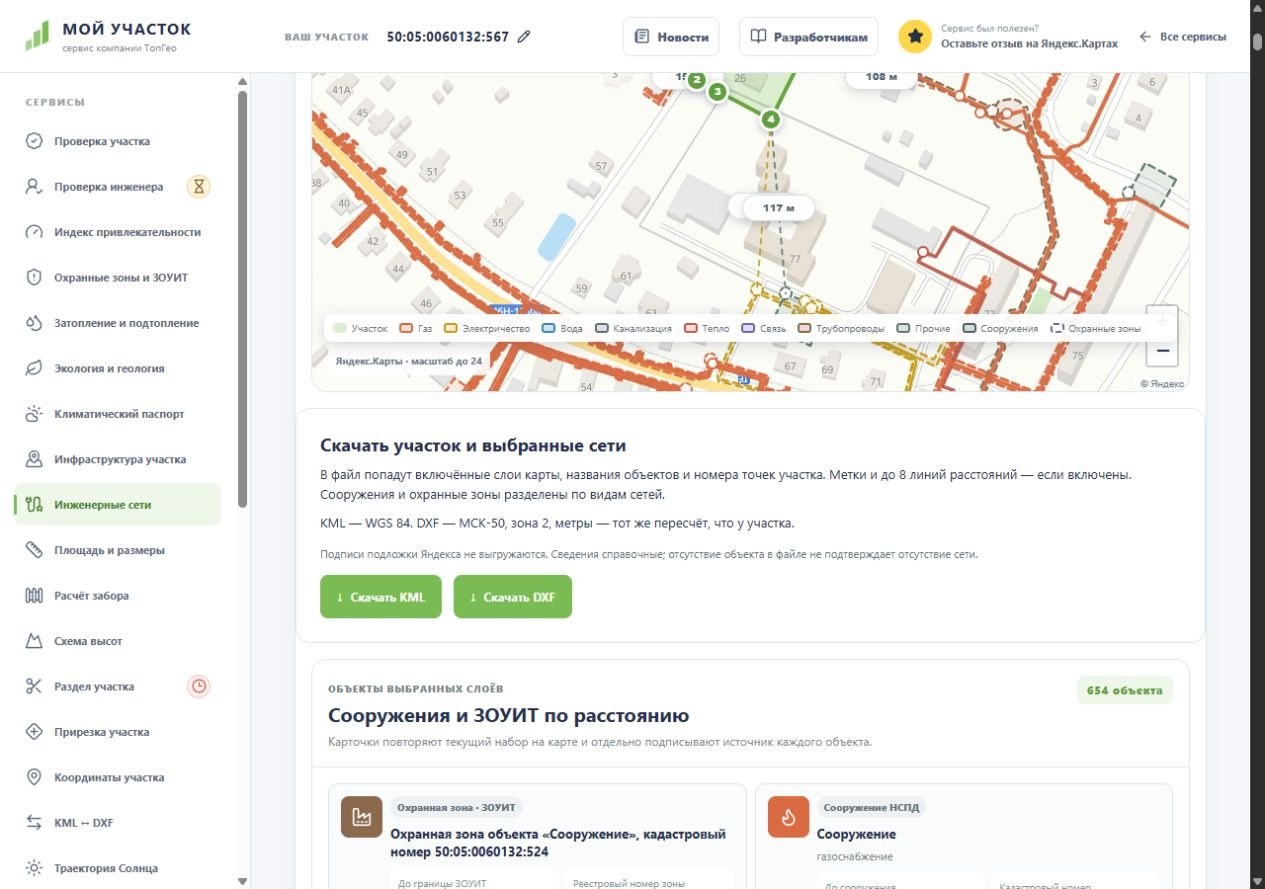Zoom out the map with the minus button
Screen dimensions: 1265x889
point(1162,351)
